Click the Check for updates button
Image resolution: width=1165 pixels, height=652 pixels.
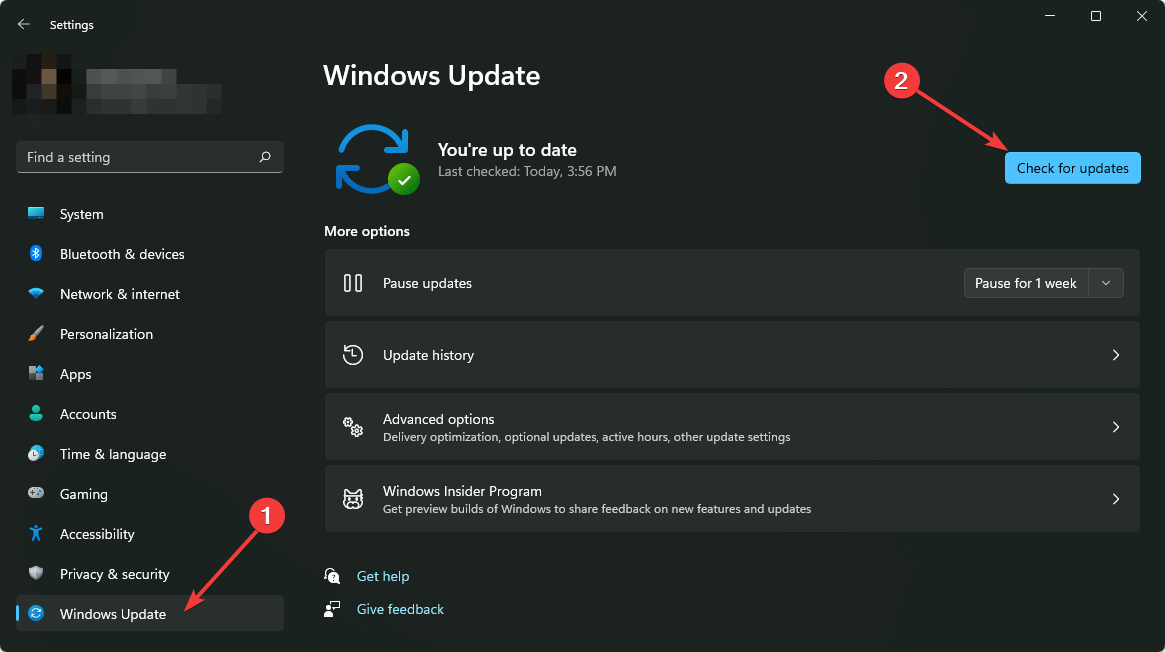click(1072, 167)
